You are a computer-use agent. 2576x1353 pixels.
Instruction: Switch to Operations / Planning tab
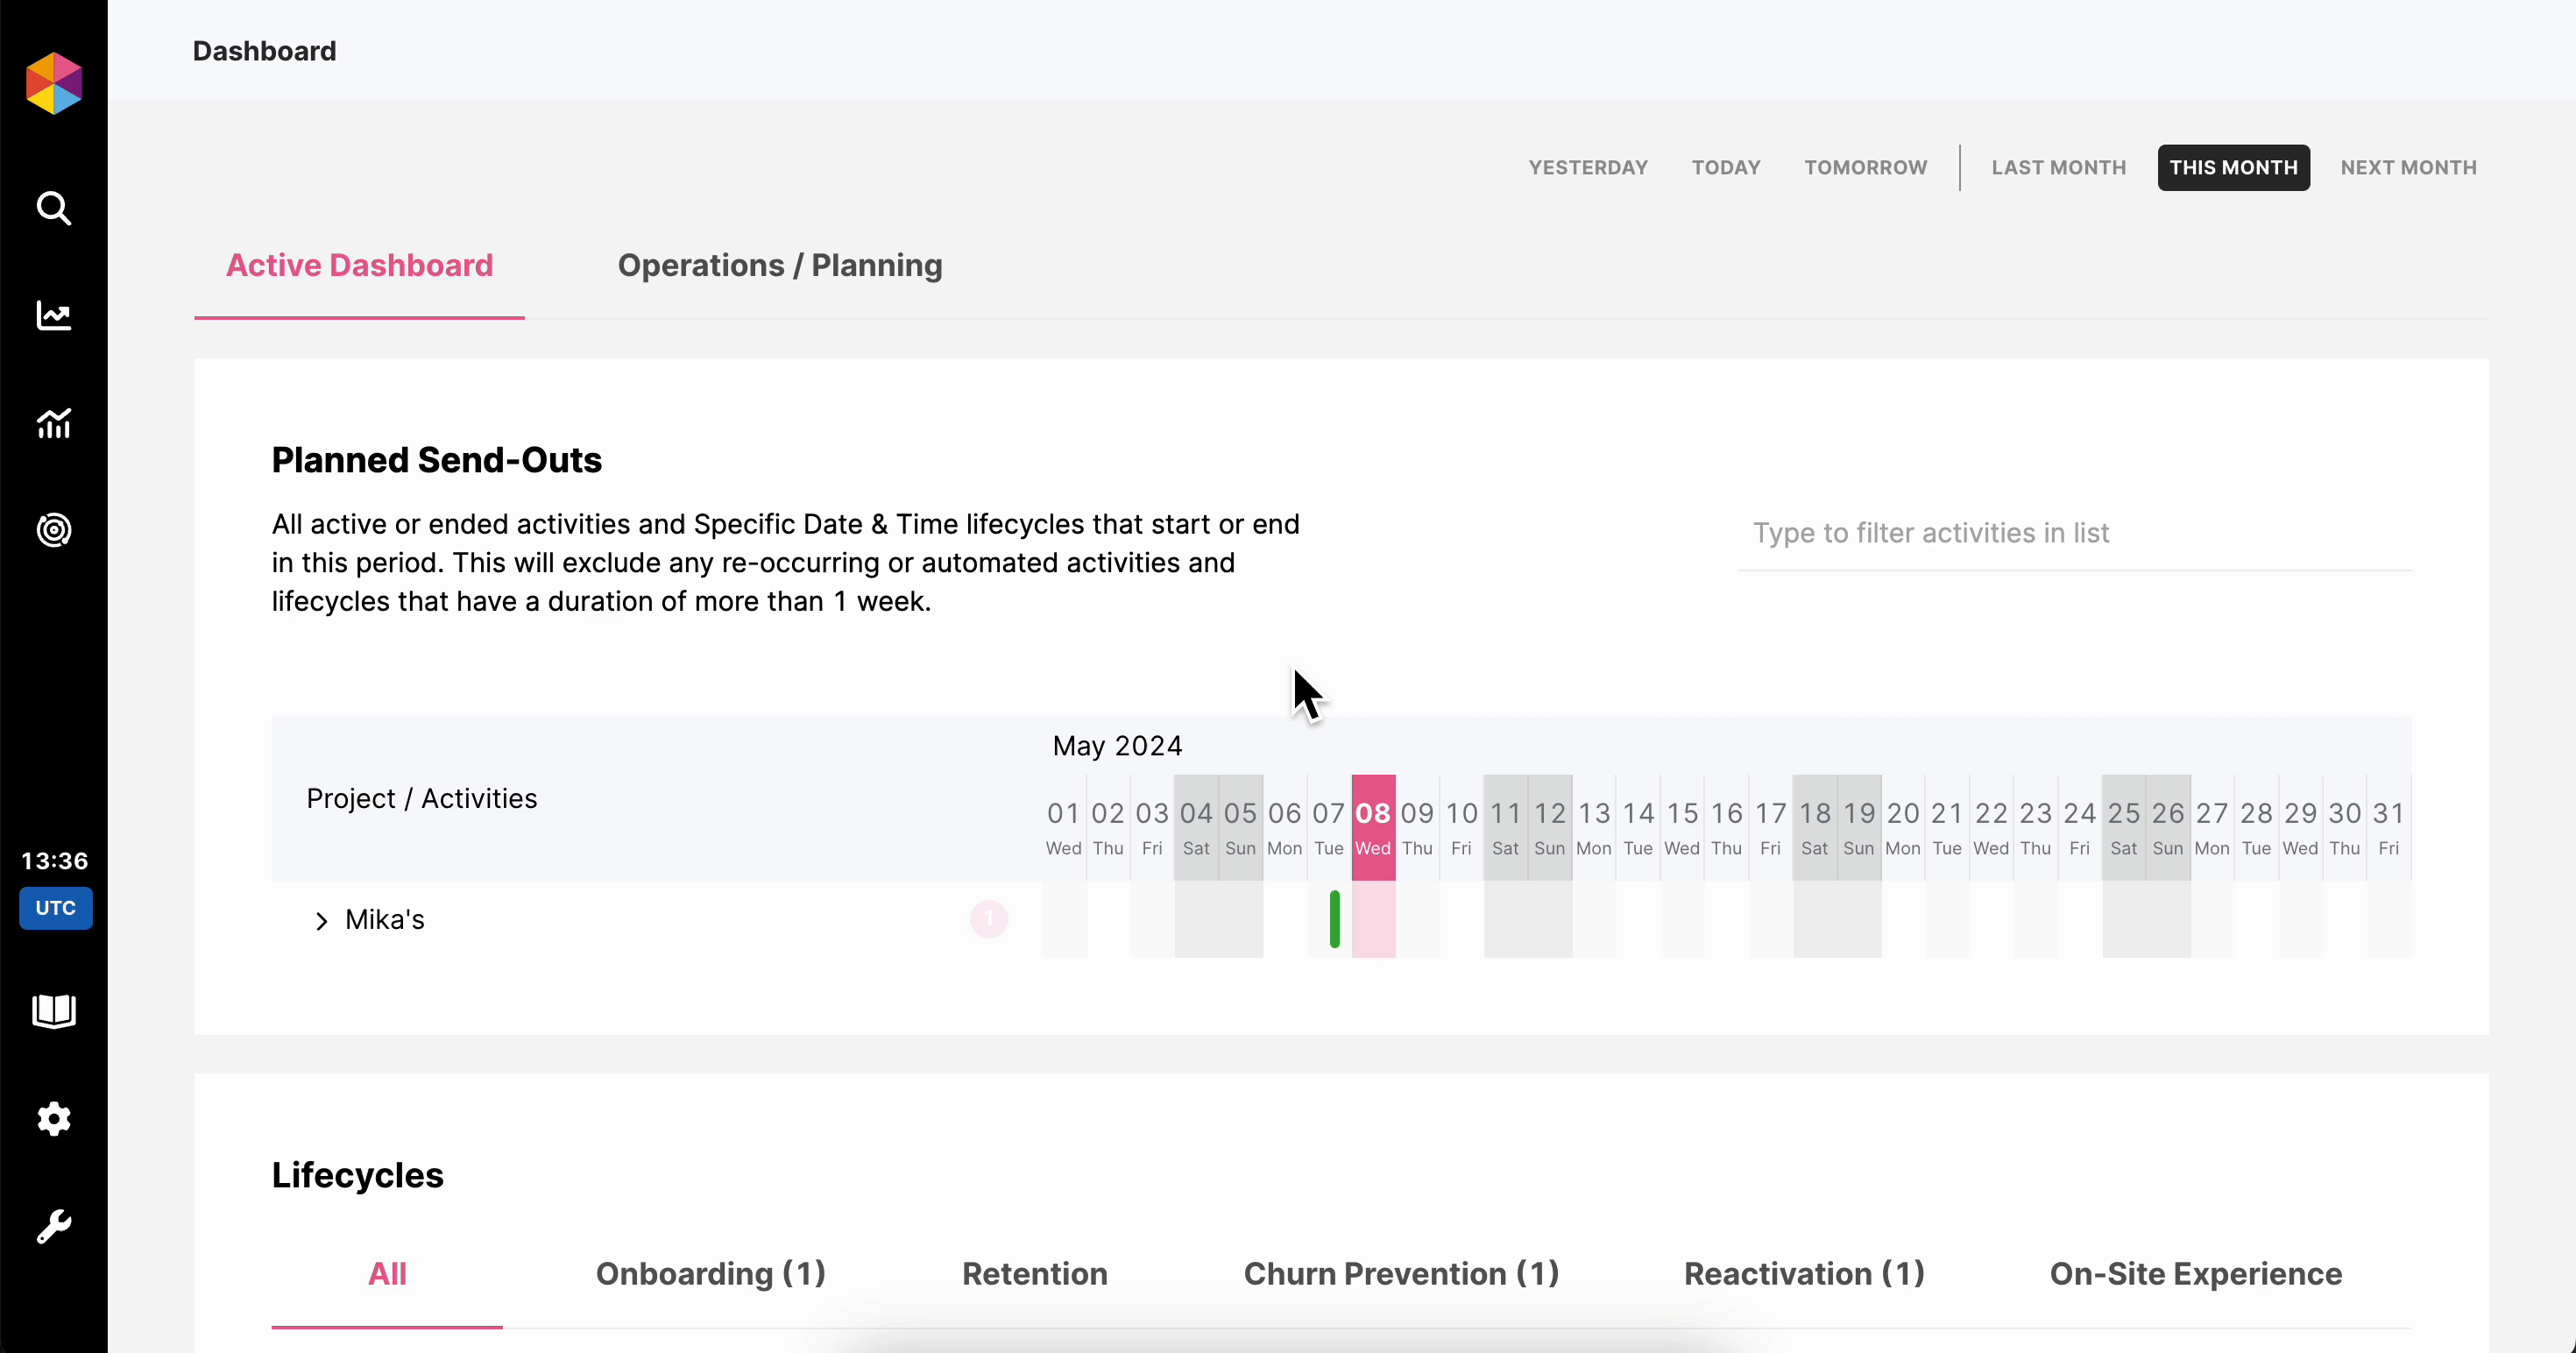pos(780,265)
